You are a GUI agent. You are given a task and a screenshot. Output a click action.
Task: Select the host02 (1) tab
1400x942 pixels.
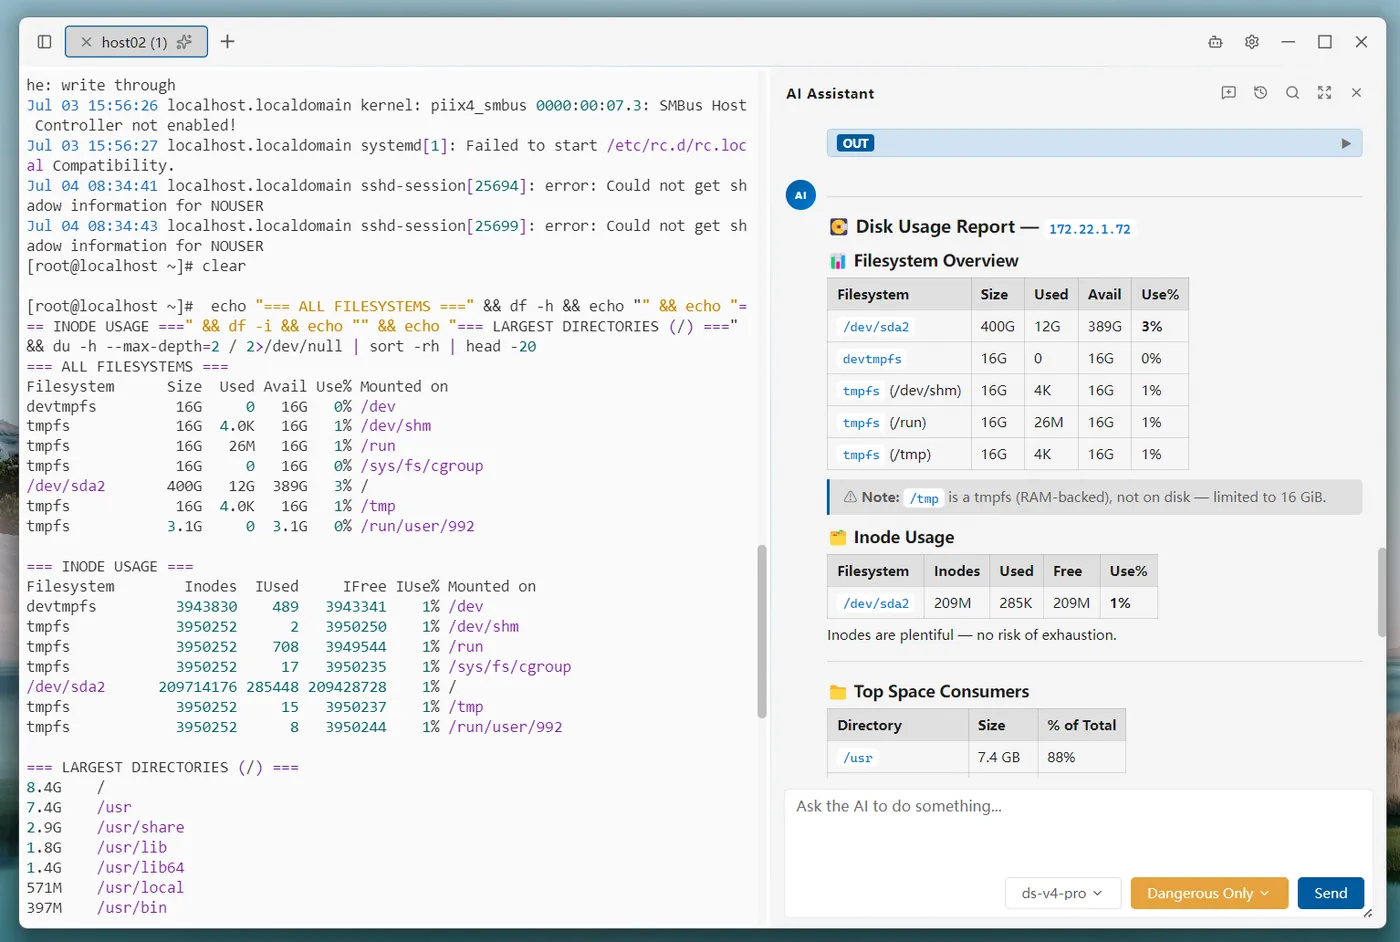[x=136, y=42]
